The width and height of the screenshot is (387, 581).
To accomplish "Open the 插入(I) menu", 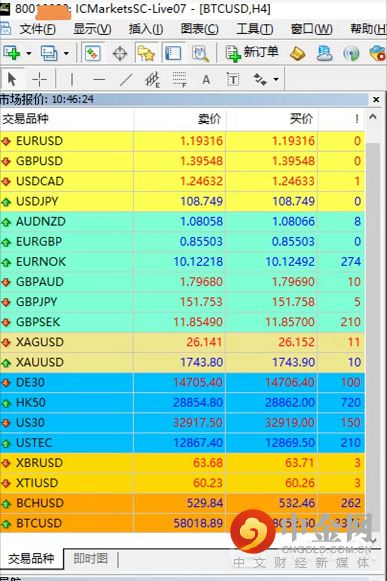I will [x=146, y=29].
